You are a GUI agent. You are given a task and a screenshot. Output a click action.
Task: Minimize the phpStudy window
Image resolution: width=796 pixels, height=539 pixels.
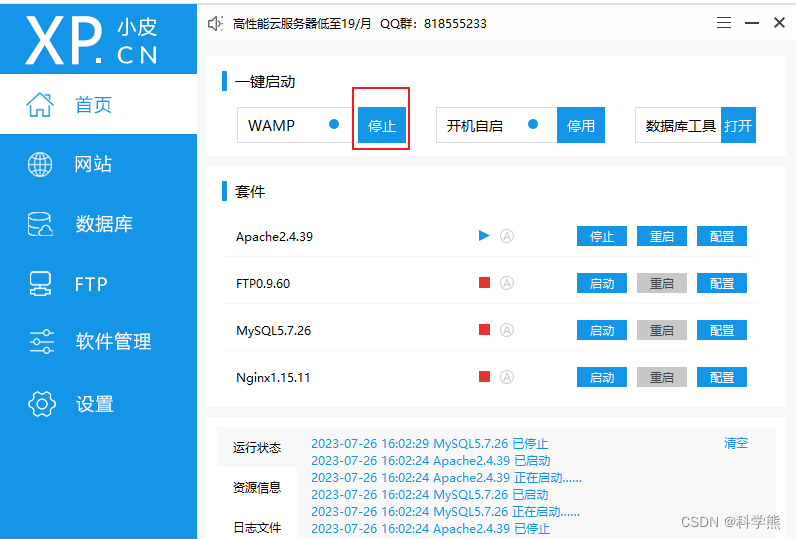pos(752,23)
